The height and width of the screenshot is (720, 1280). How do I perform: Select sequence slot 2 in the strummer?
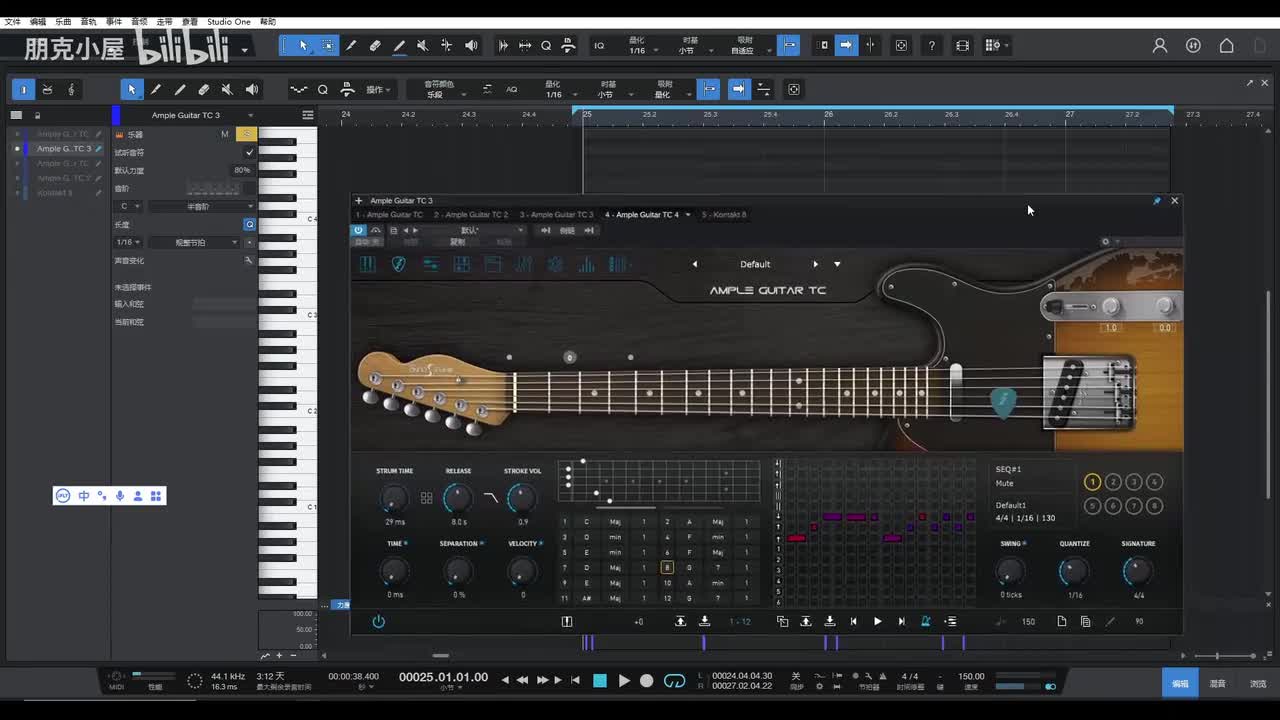click(x=1113, y=482)
